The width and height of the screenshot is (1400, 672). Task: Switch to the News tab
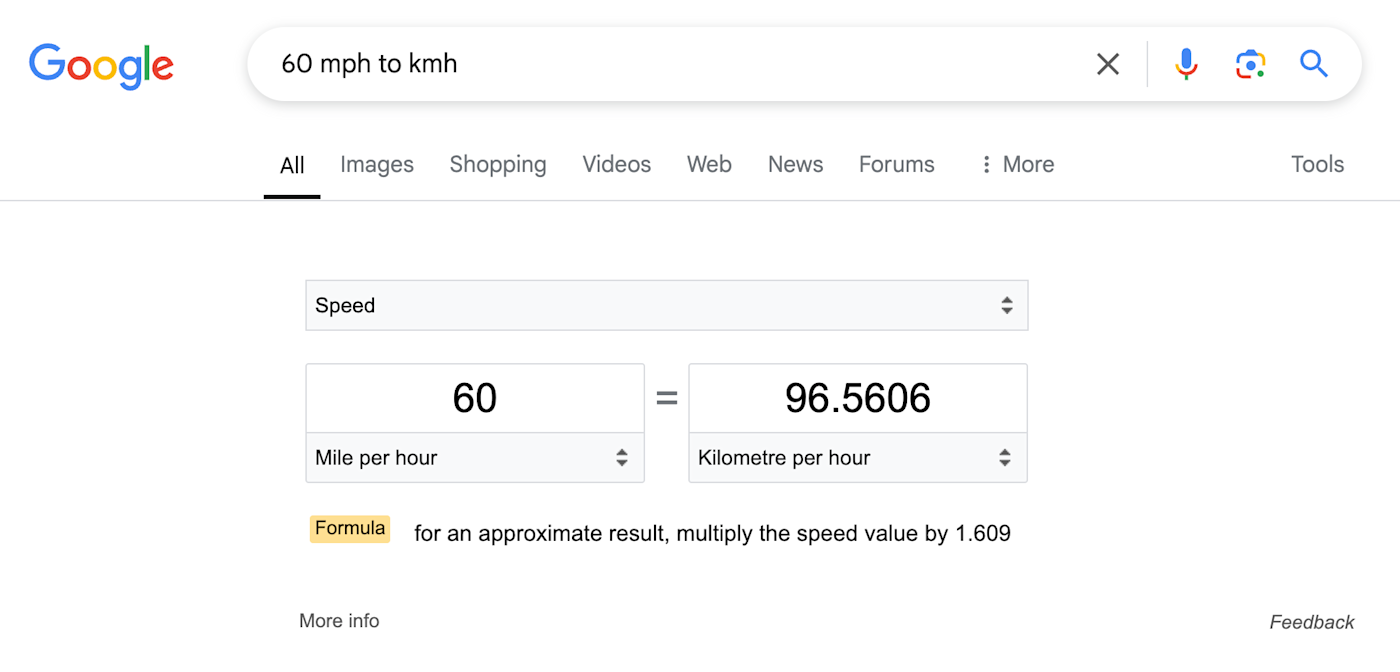[x=795, y=164]
